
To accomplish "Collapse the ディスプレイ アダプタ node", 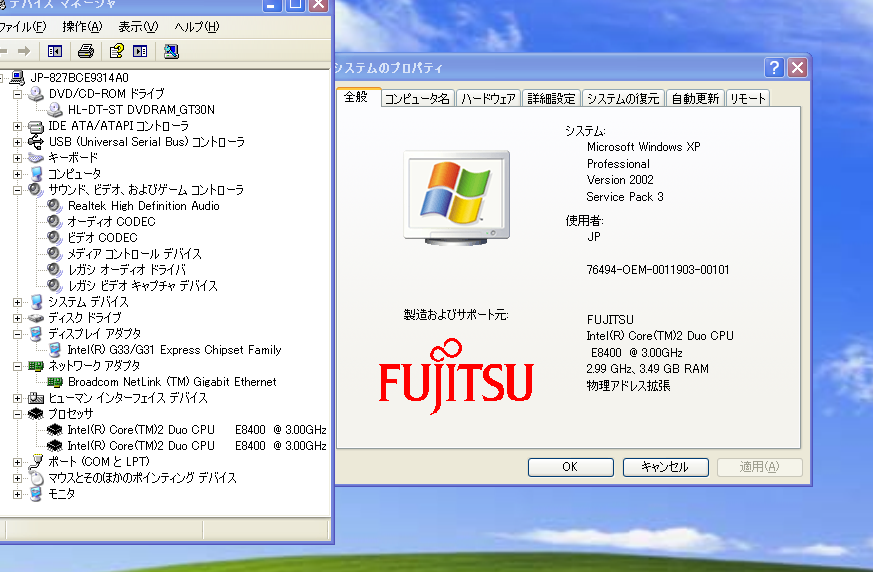I will click(17, 335).
